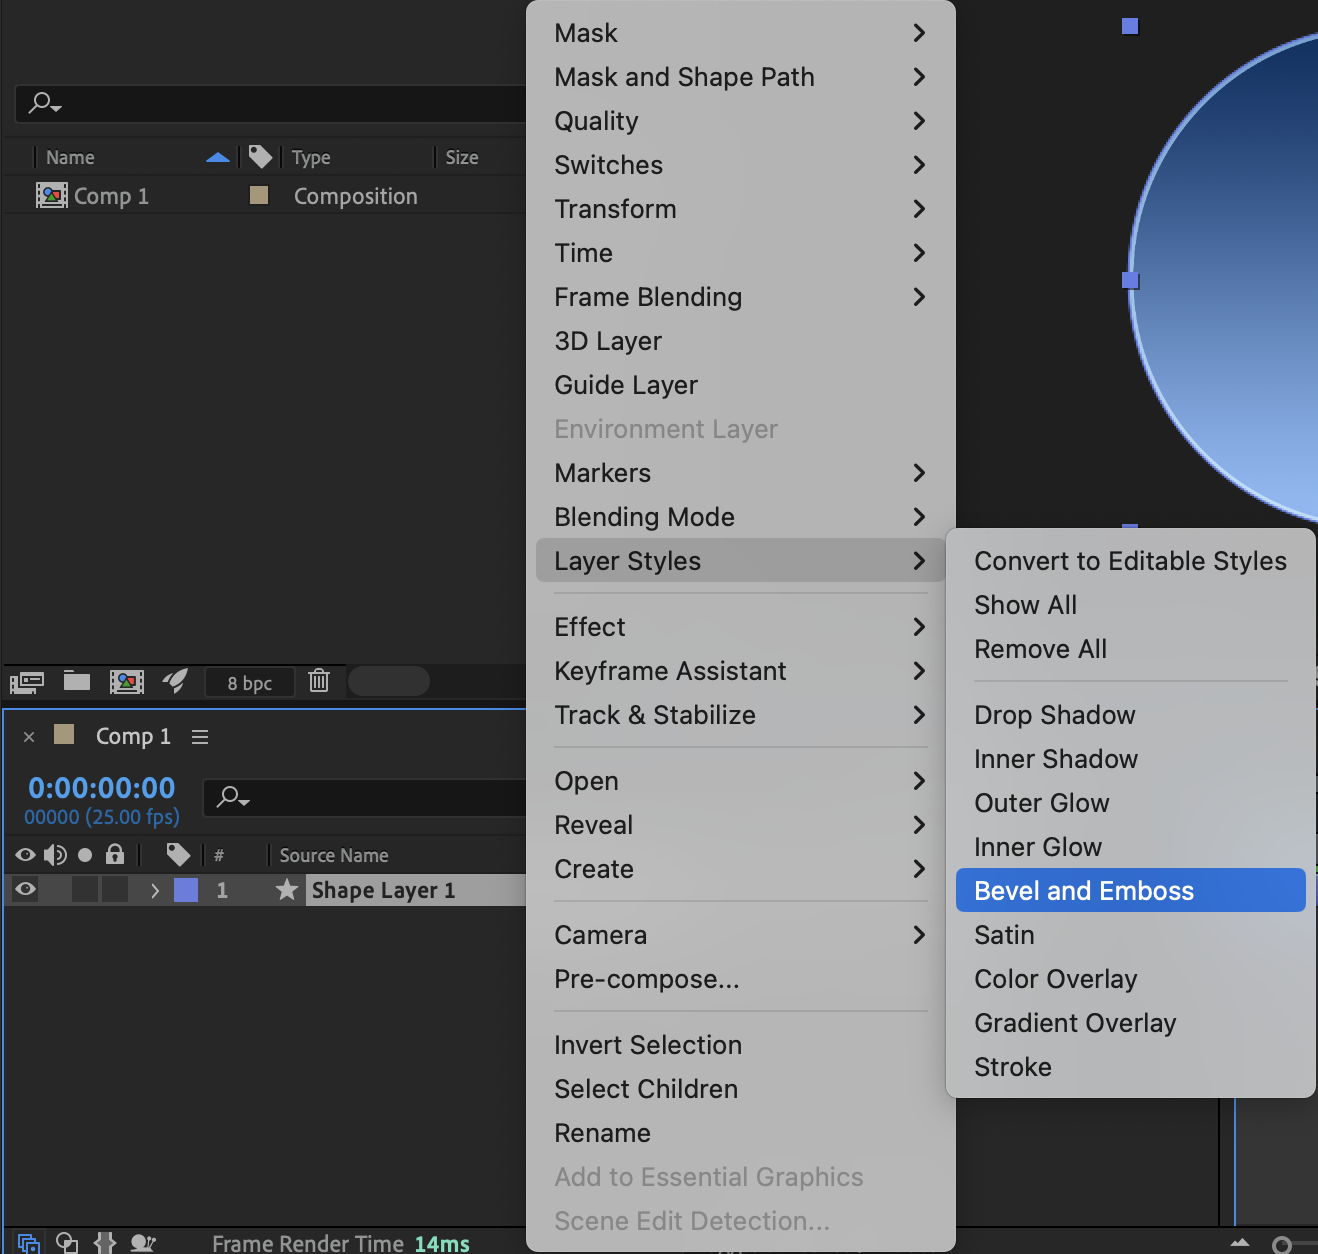1318x1254 pixels.
Task: Open the Blending Mode submenu
Action: pos(741,517)
